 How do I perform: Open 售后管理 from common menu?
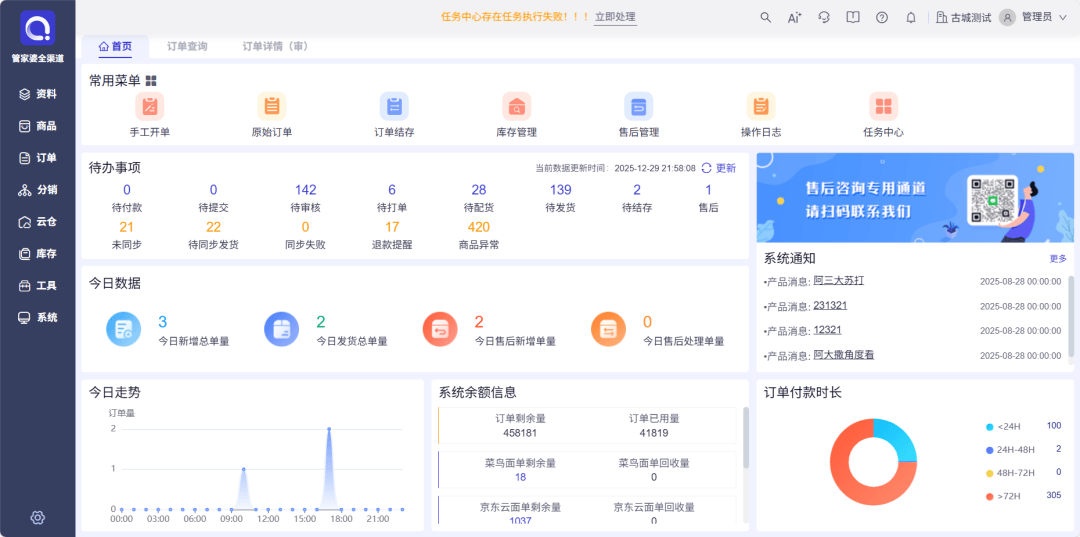[x=639, y=106]
